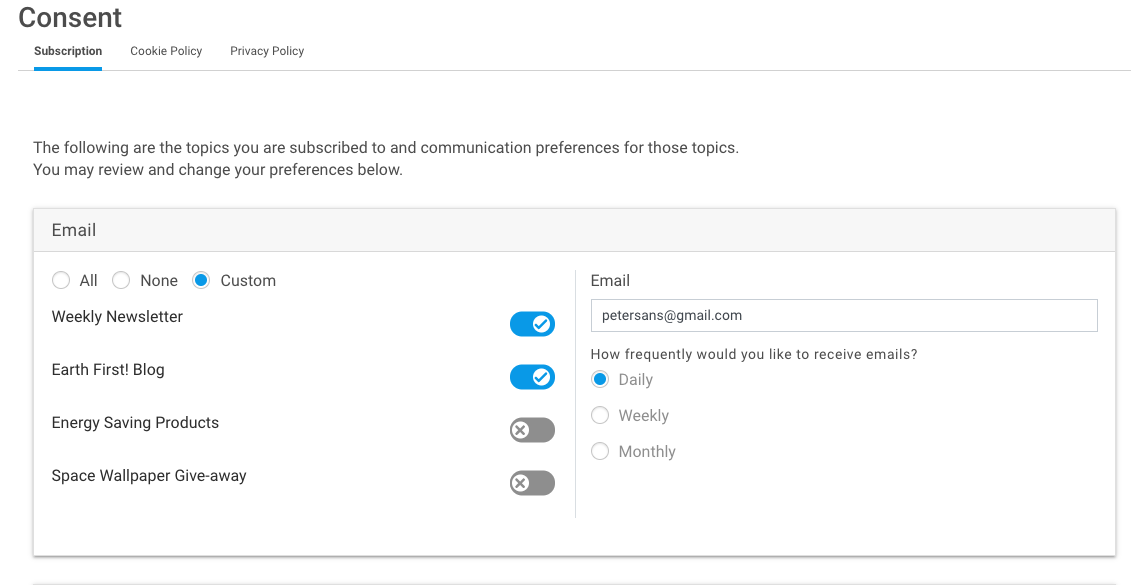Viewport: 1144px width, 585px height.
Task: Click the Weekly Newsletter topic label
Action: click(x=117, y=317)
